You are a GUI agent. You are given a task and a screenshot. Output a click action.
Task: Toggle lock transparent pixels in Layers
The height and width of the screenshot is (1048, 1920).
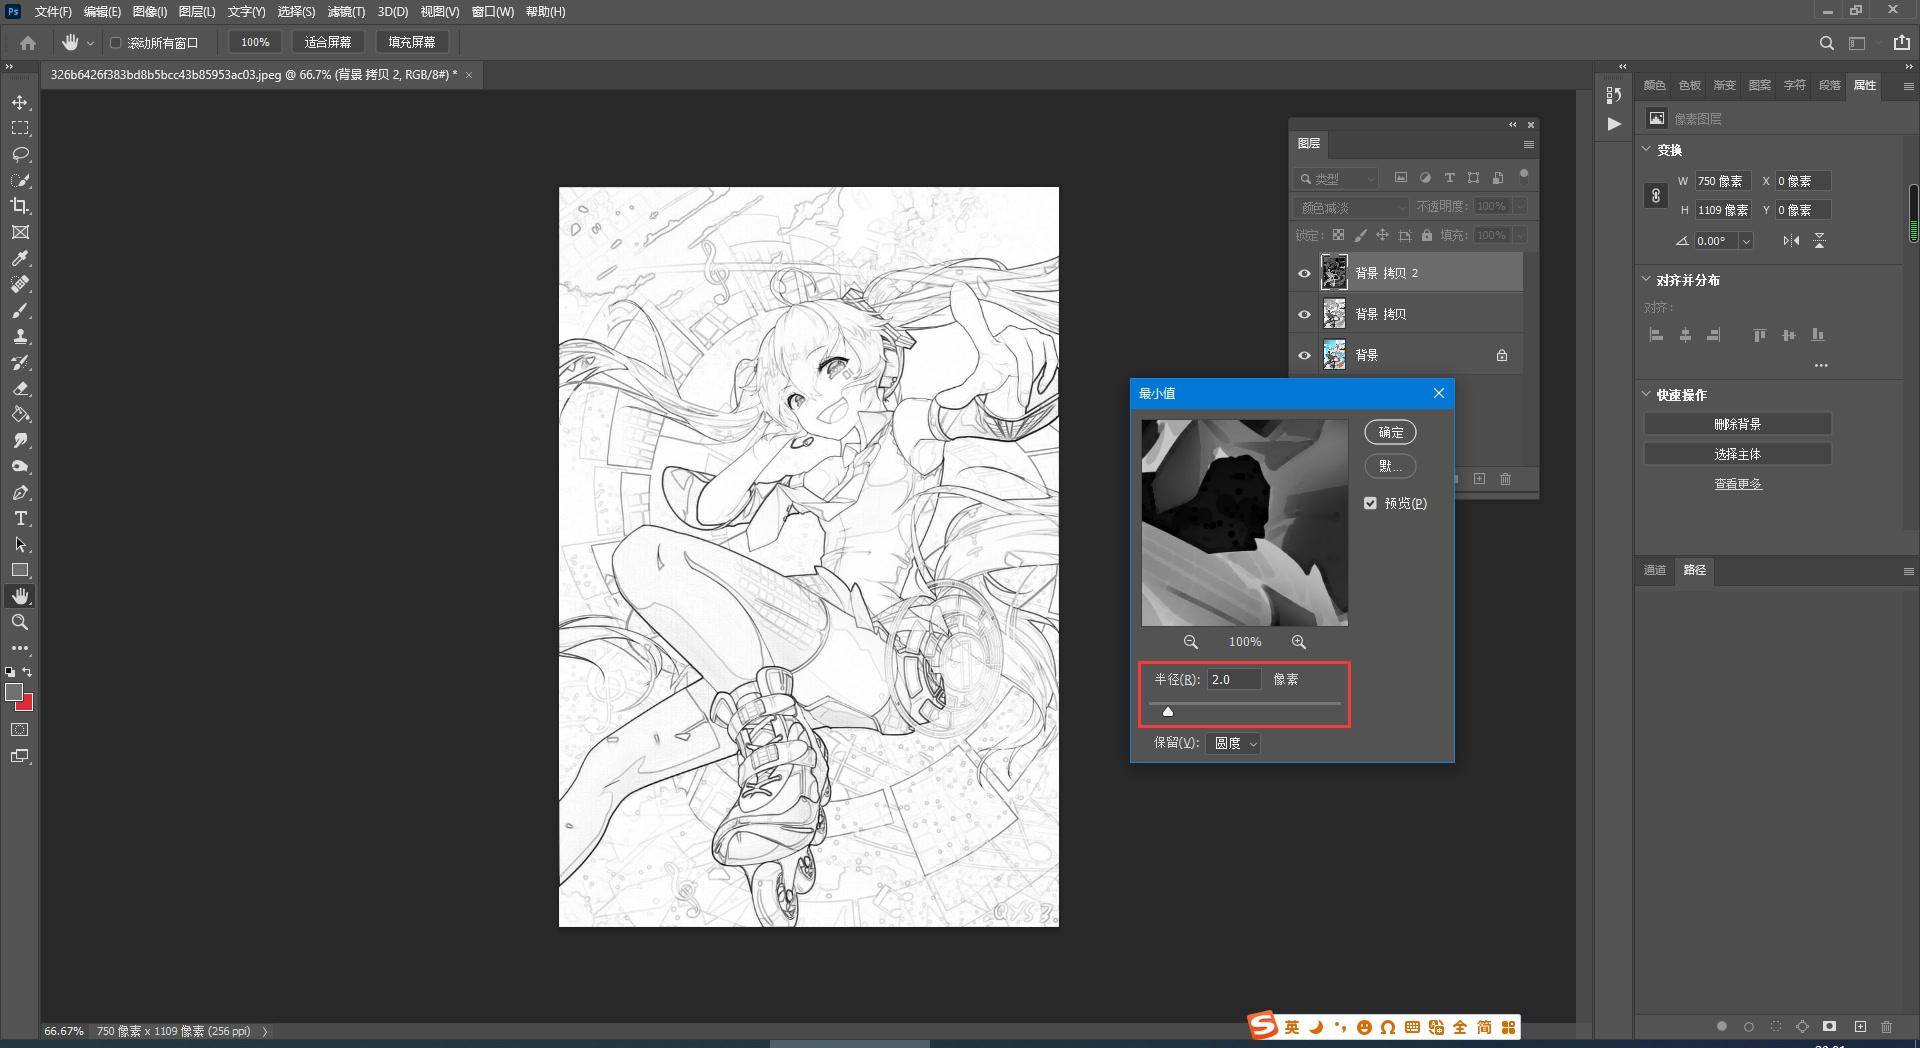[x=1338, y=236]
